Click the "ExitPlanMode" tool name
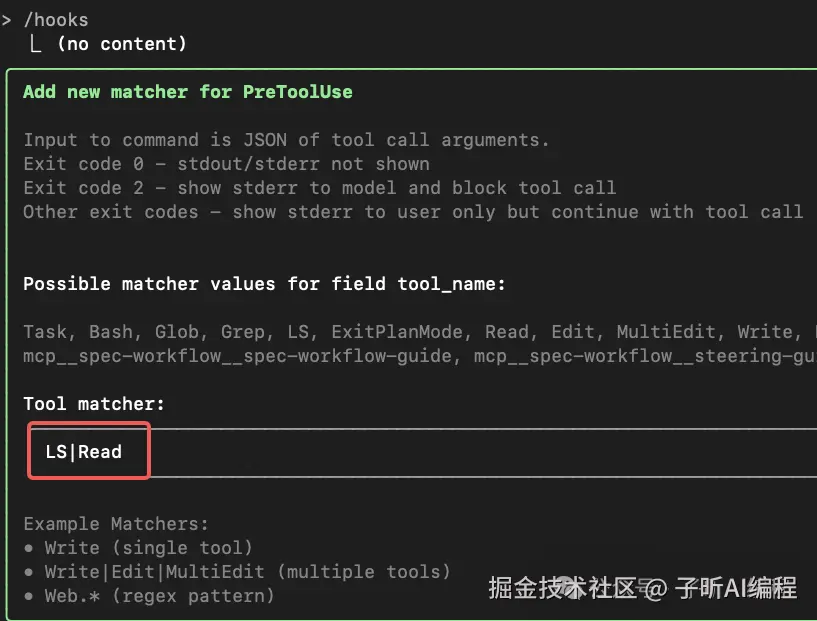 pyautogui.click(x=396, y=332)
